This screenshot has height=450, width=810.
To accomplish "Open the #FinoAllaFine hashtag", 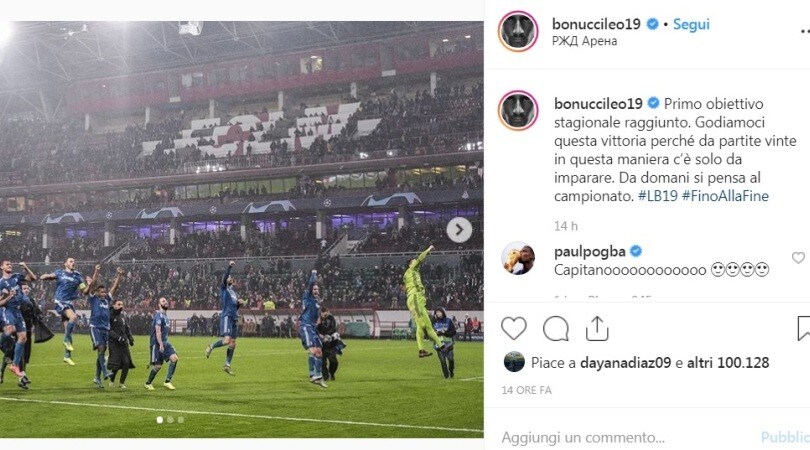I will coord(725,196).
